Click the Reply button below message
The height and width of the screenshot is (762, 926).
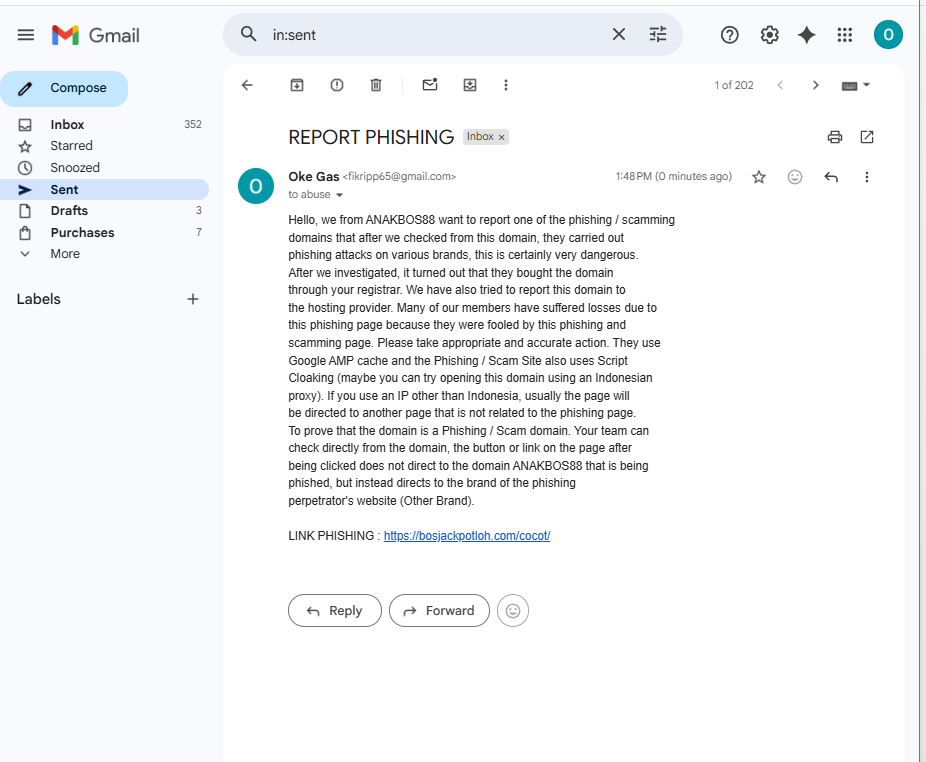click(x=335, y=610)
